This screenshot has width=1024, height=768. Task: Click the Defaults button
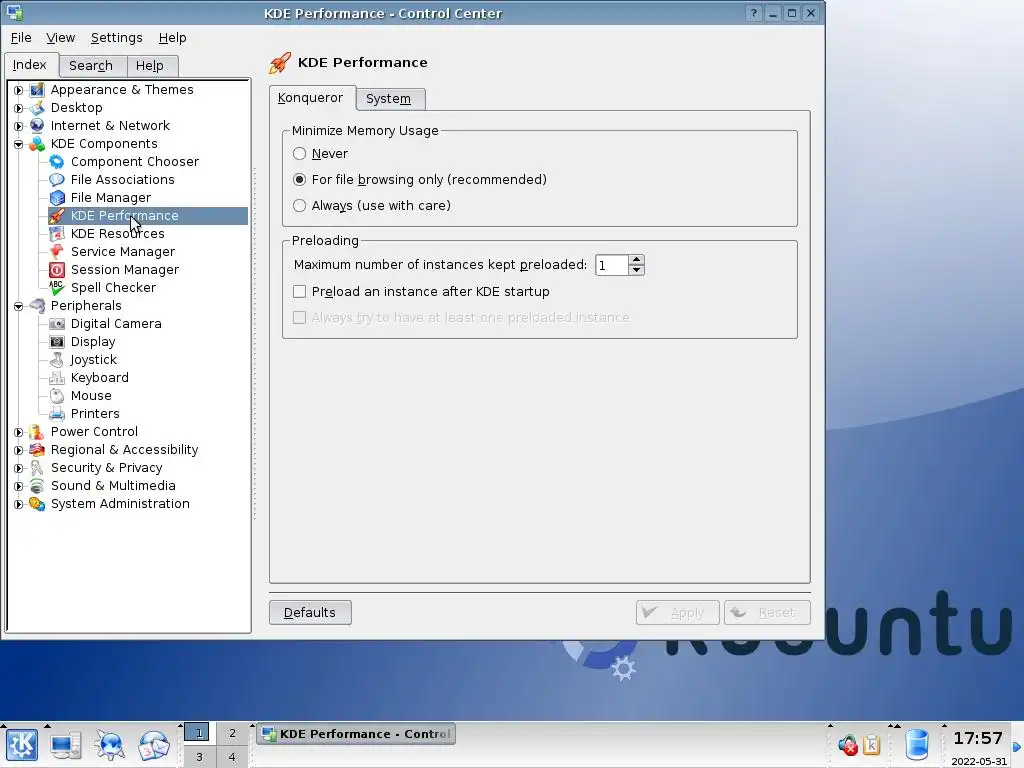coord(310,613)
